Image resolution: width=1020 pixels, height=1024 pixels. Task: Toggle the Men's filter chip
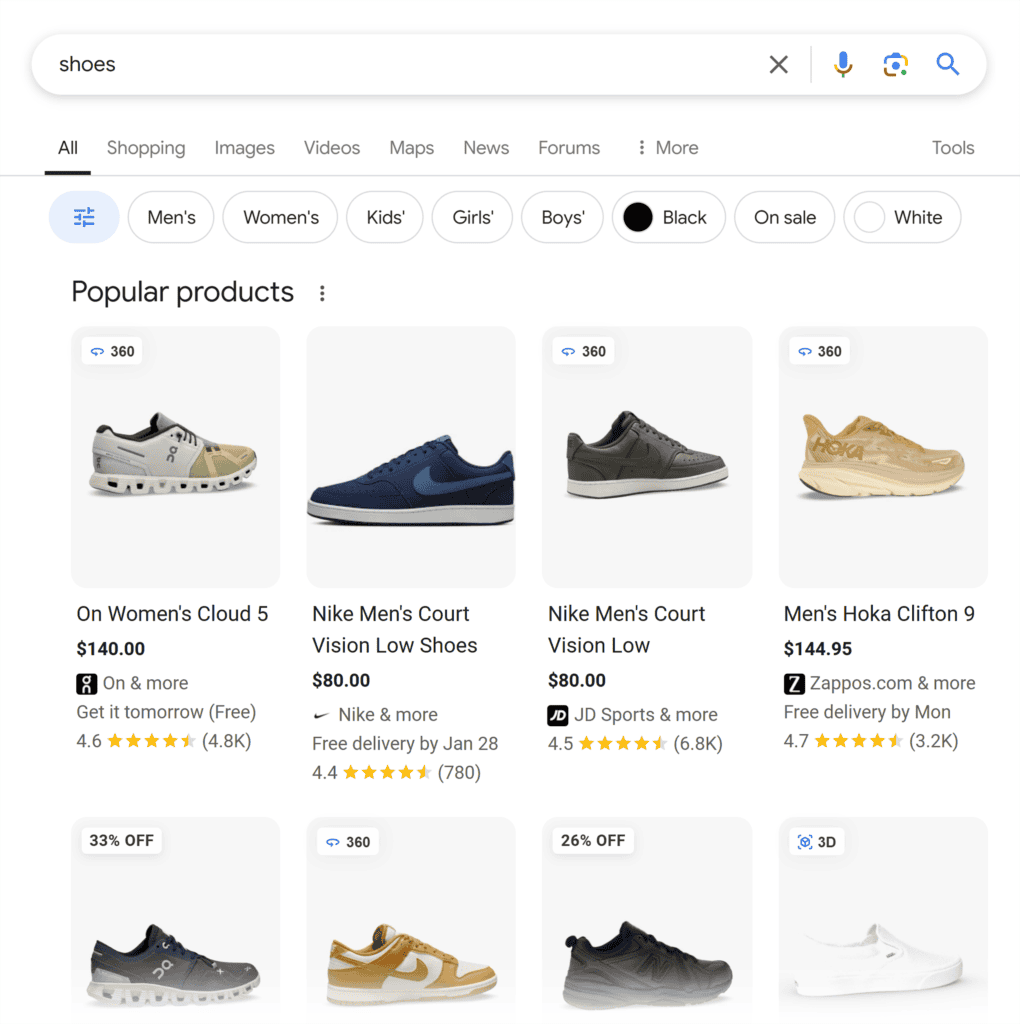[x=170, y=217]
